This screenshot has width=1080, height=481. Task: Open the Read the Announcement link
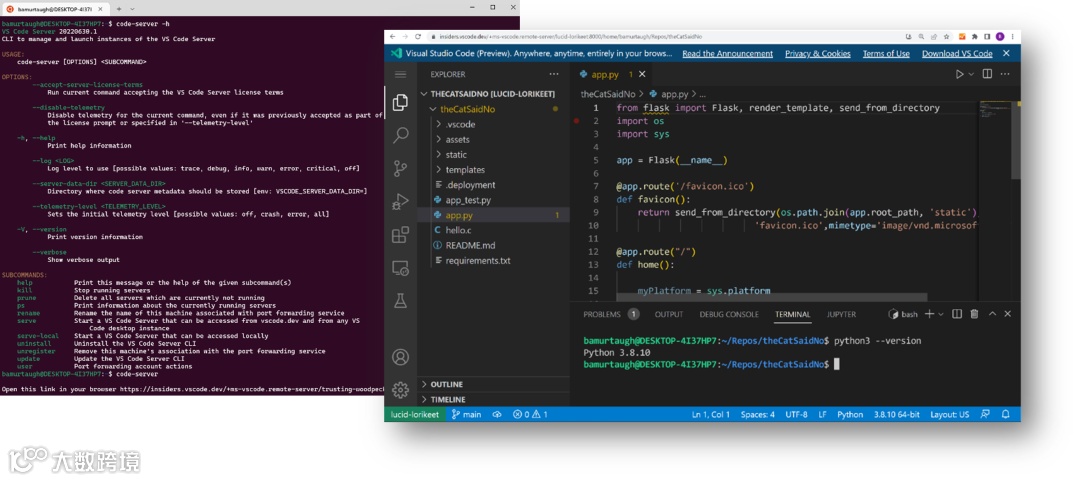pos(727,53)
